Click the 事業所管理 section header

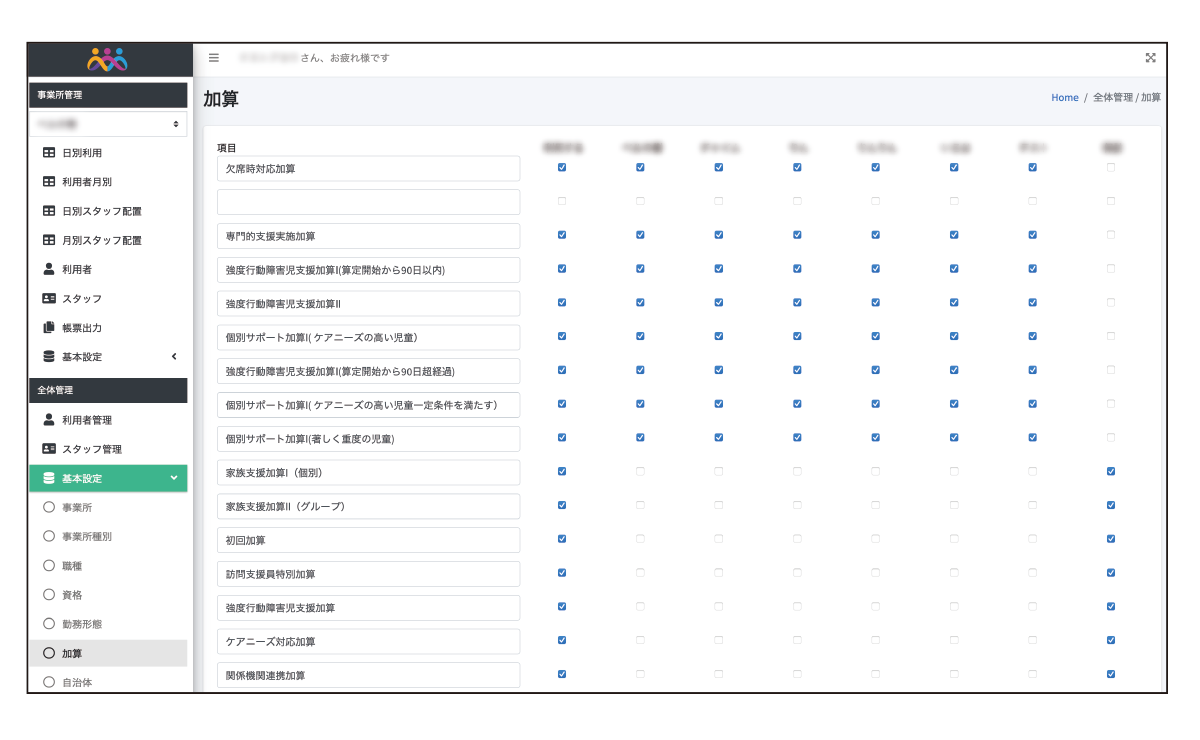[x=108, y=95]
